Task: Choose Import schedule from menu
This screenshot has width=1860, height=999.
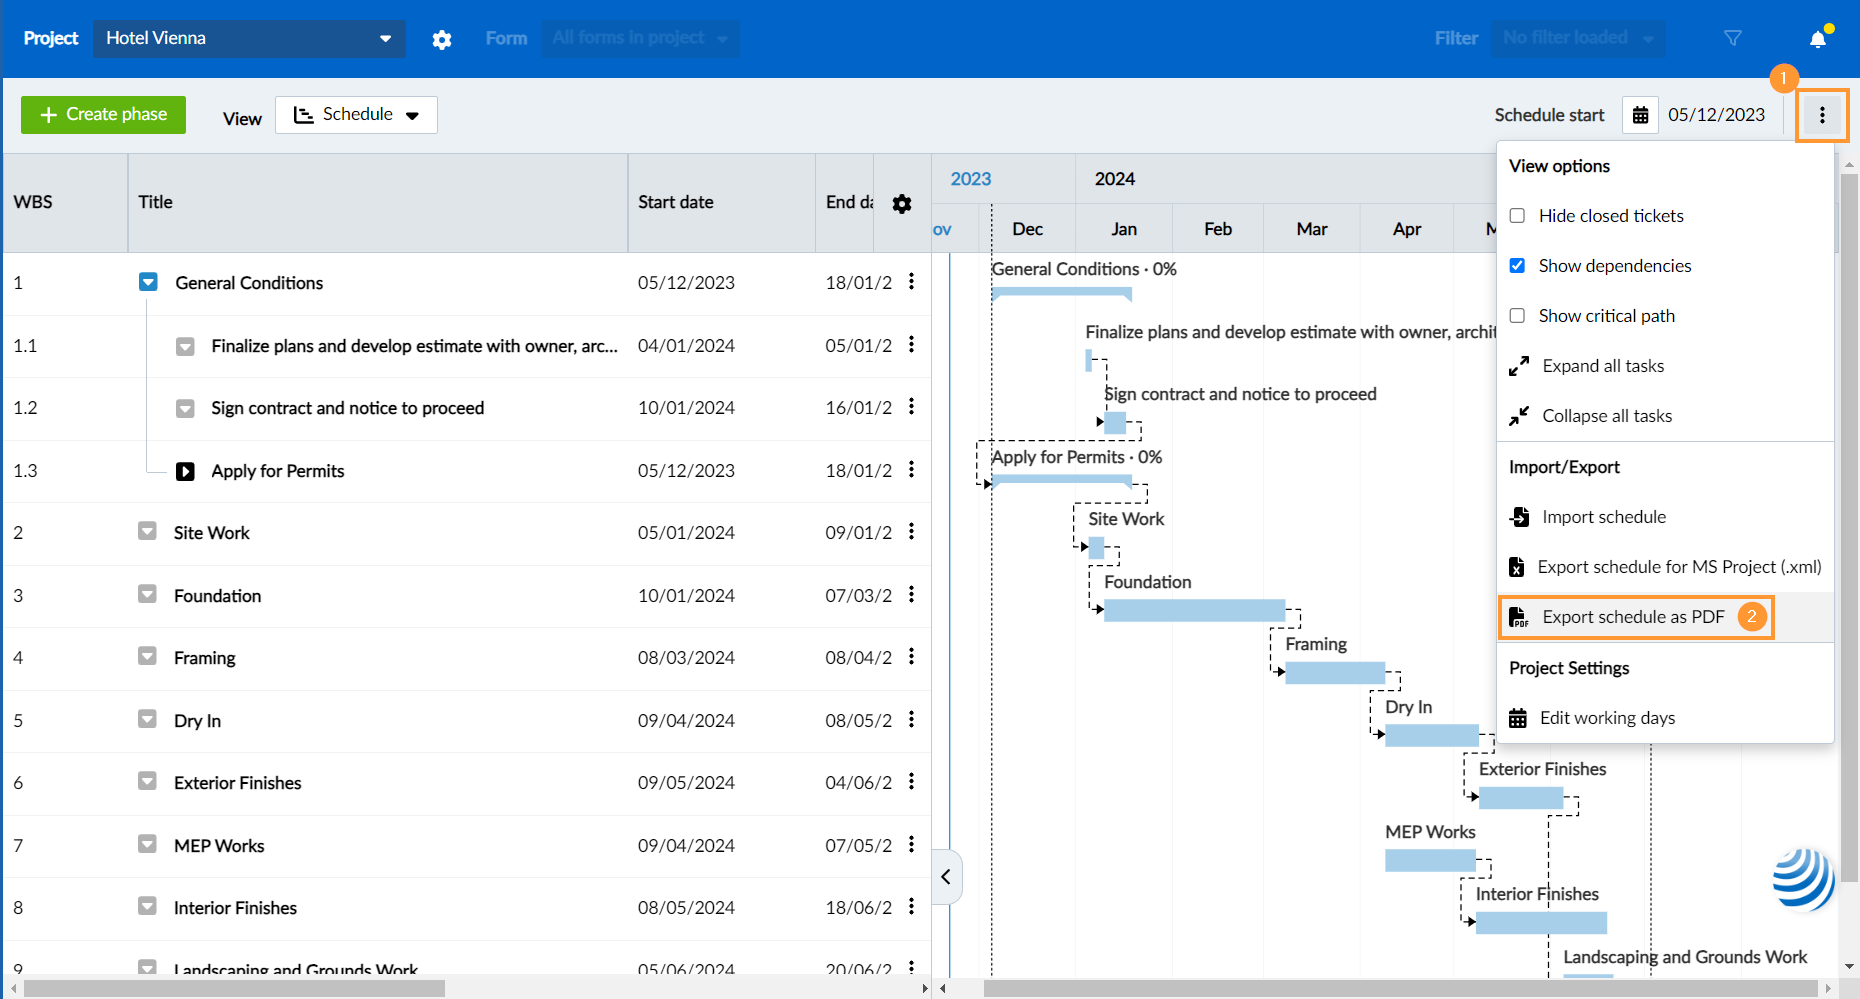Action: tap(1603, 517)
